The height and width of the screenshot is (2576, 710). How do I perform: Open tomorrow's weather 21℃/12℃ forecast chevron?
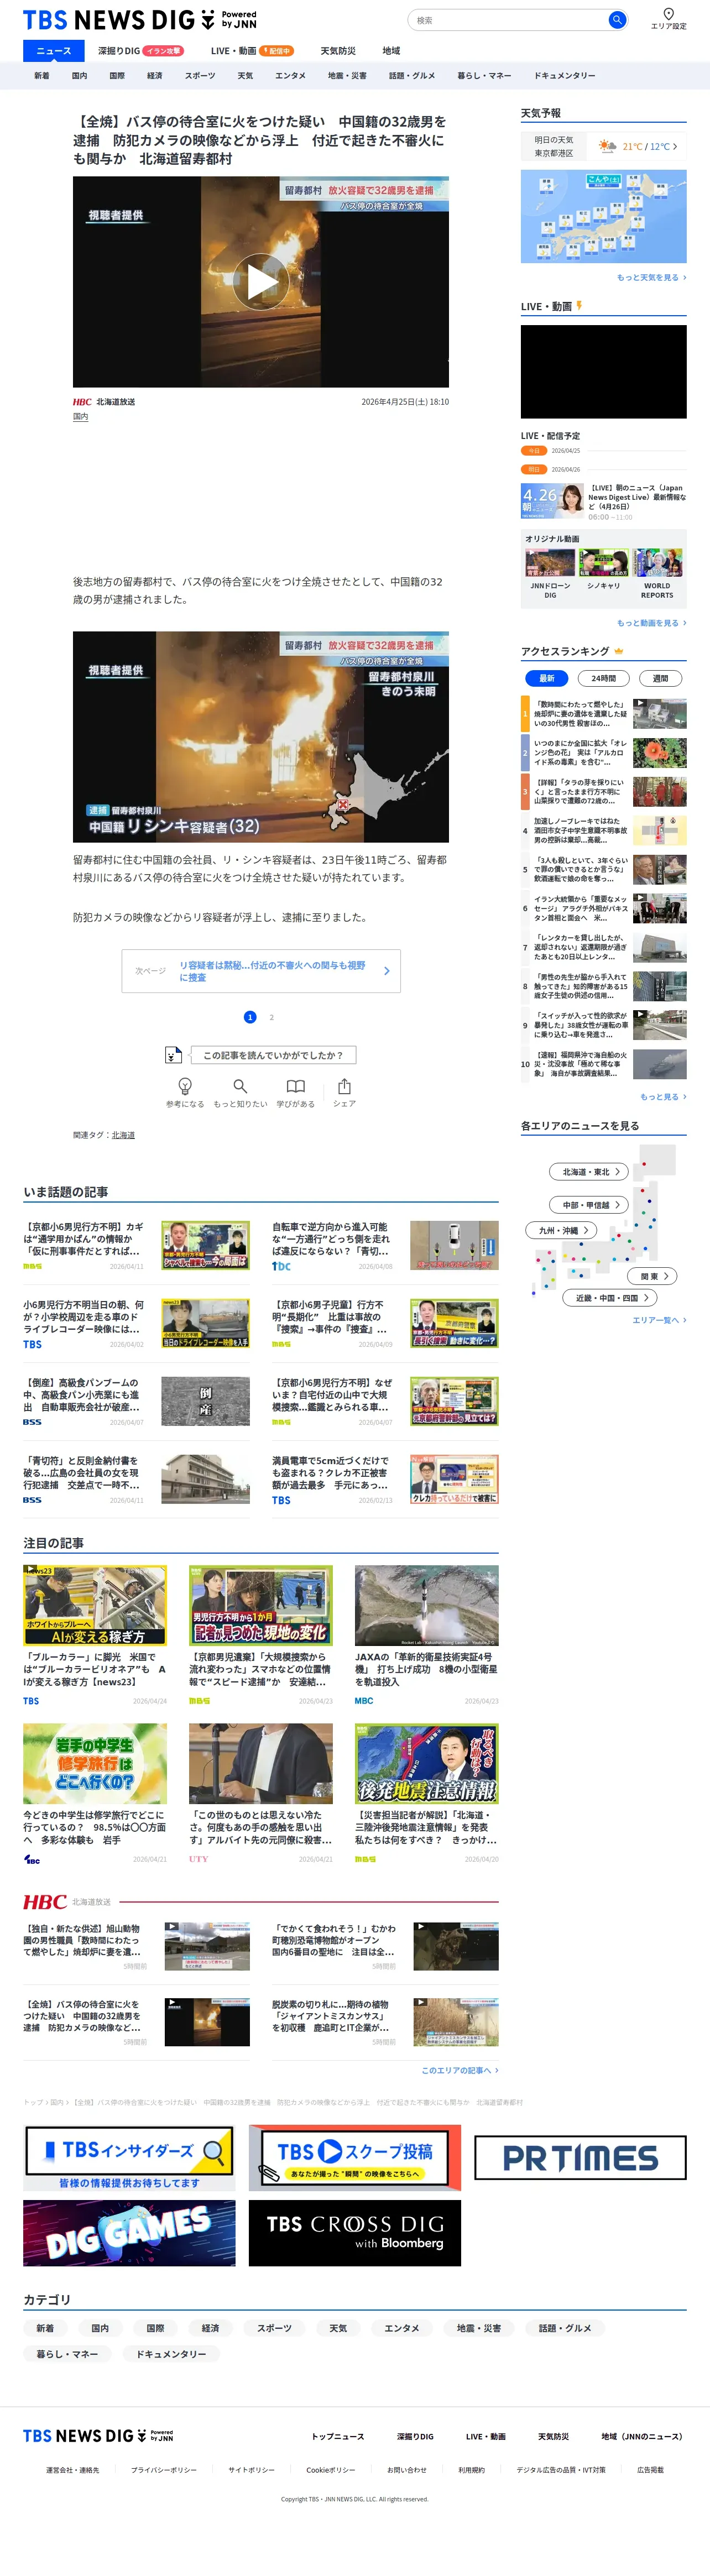coord(675,147)
